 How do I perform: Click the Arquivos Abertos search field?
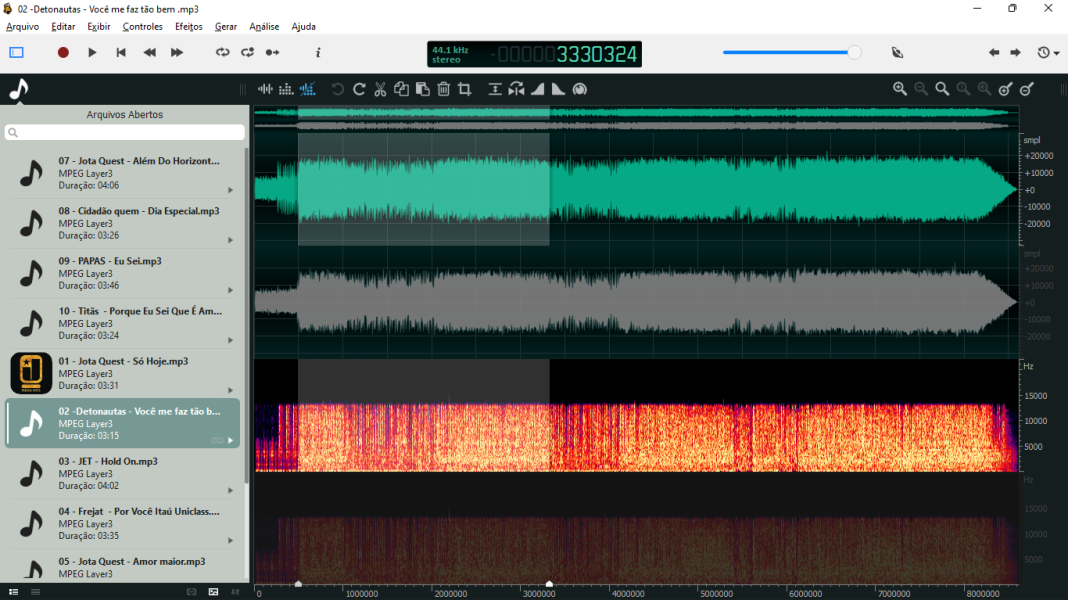(125, 132)
